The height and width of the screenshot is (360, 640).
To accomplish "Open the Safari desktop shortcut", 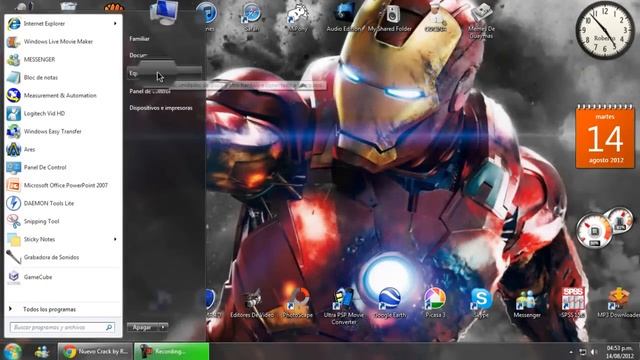I will (251, 16).
